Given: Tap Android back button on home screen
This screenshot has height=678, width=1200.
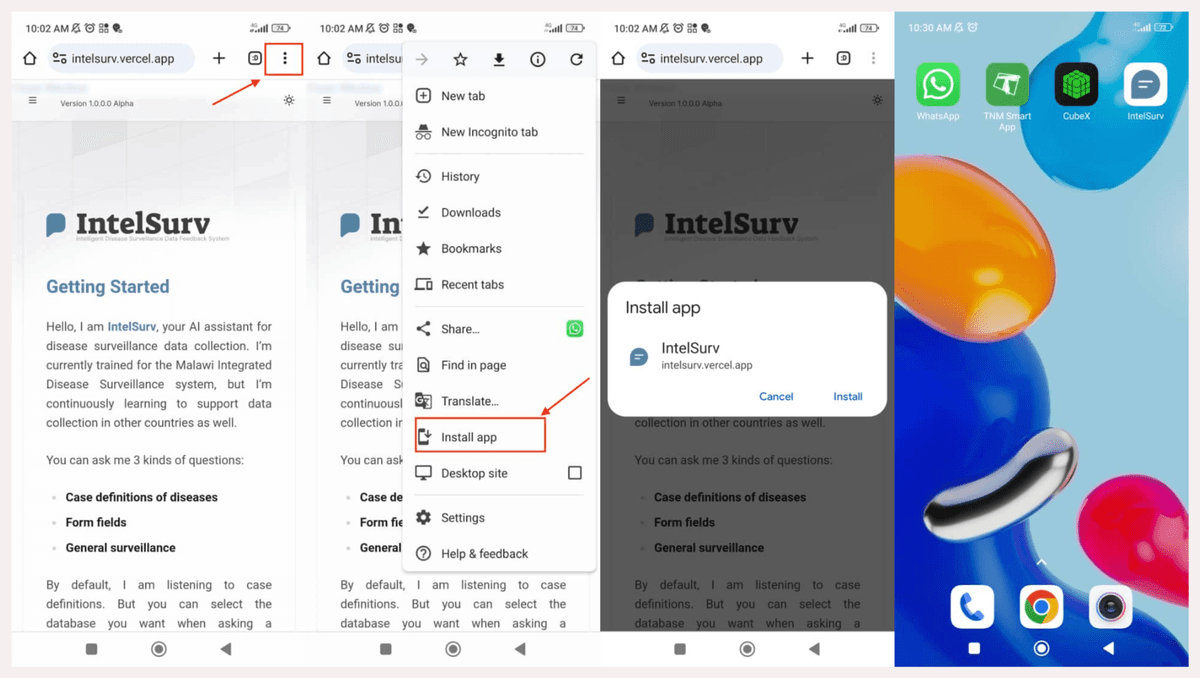Looking at the screenshot, I should 1108,648.
